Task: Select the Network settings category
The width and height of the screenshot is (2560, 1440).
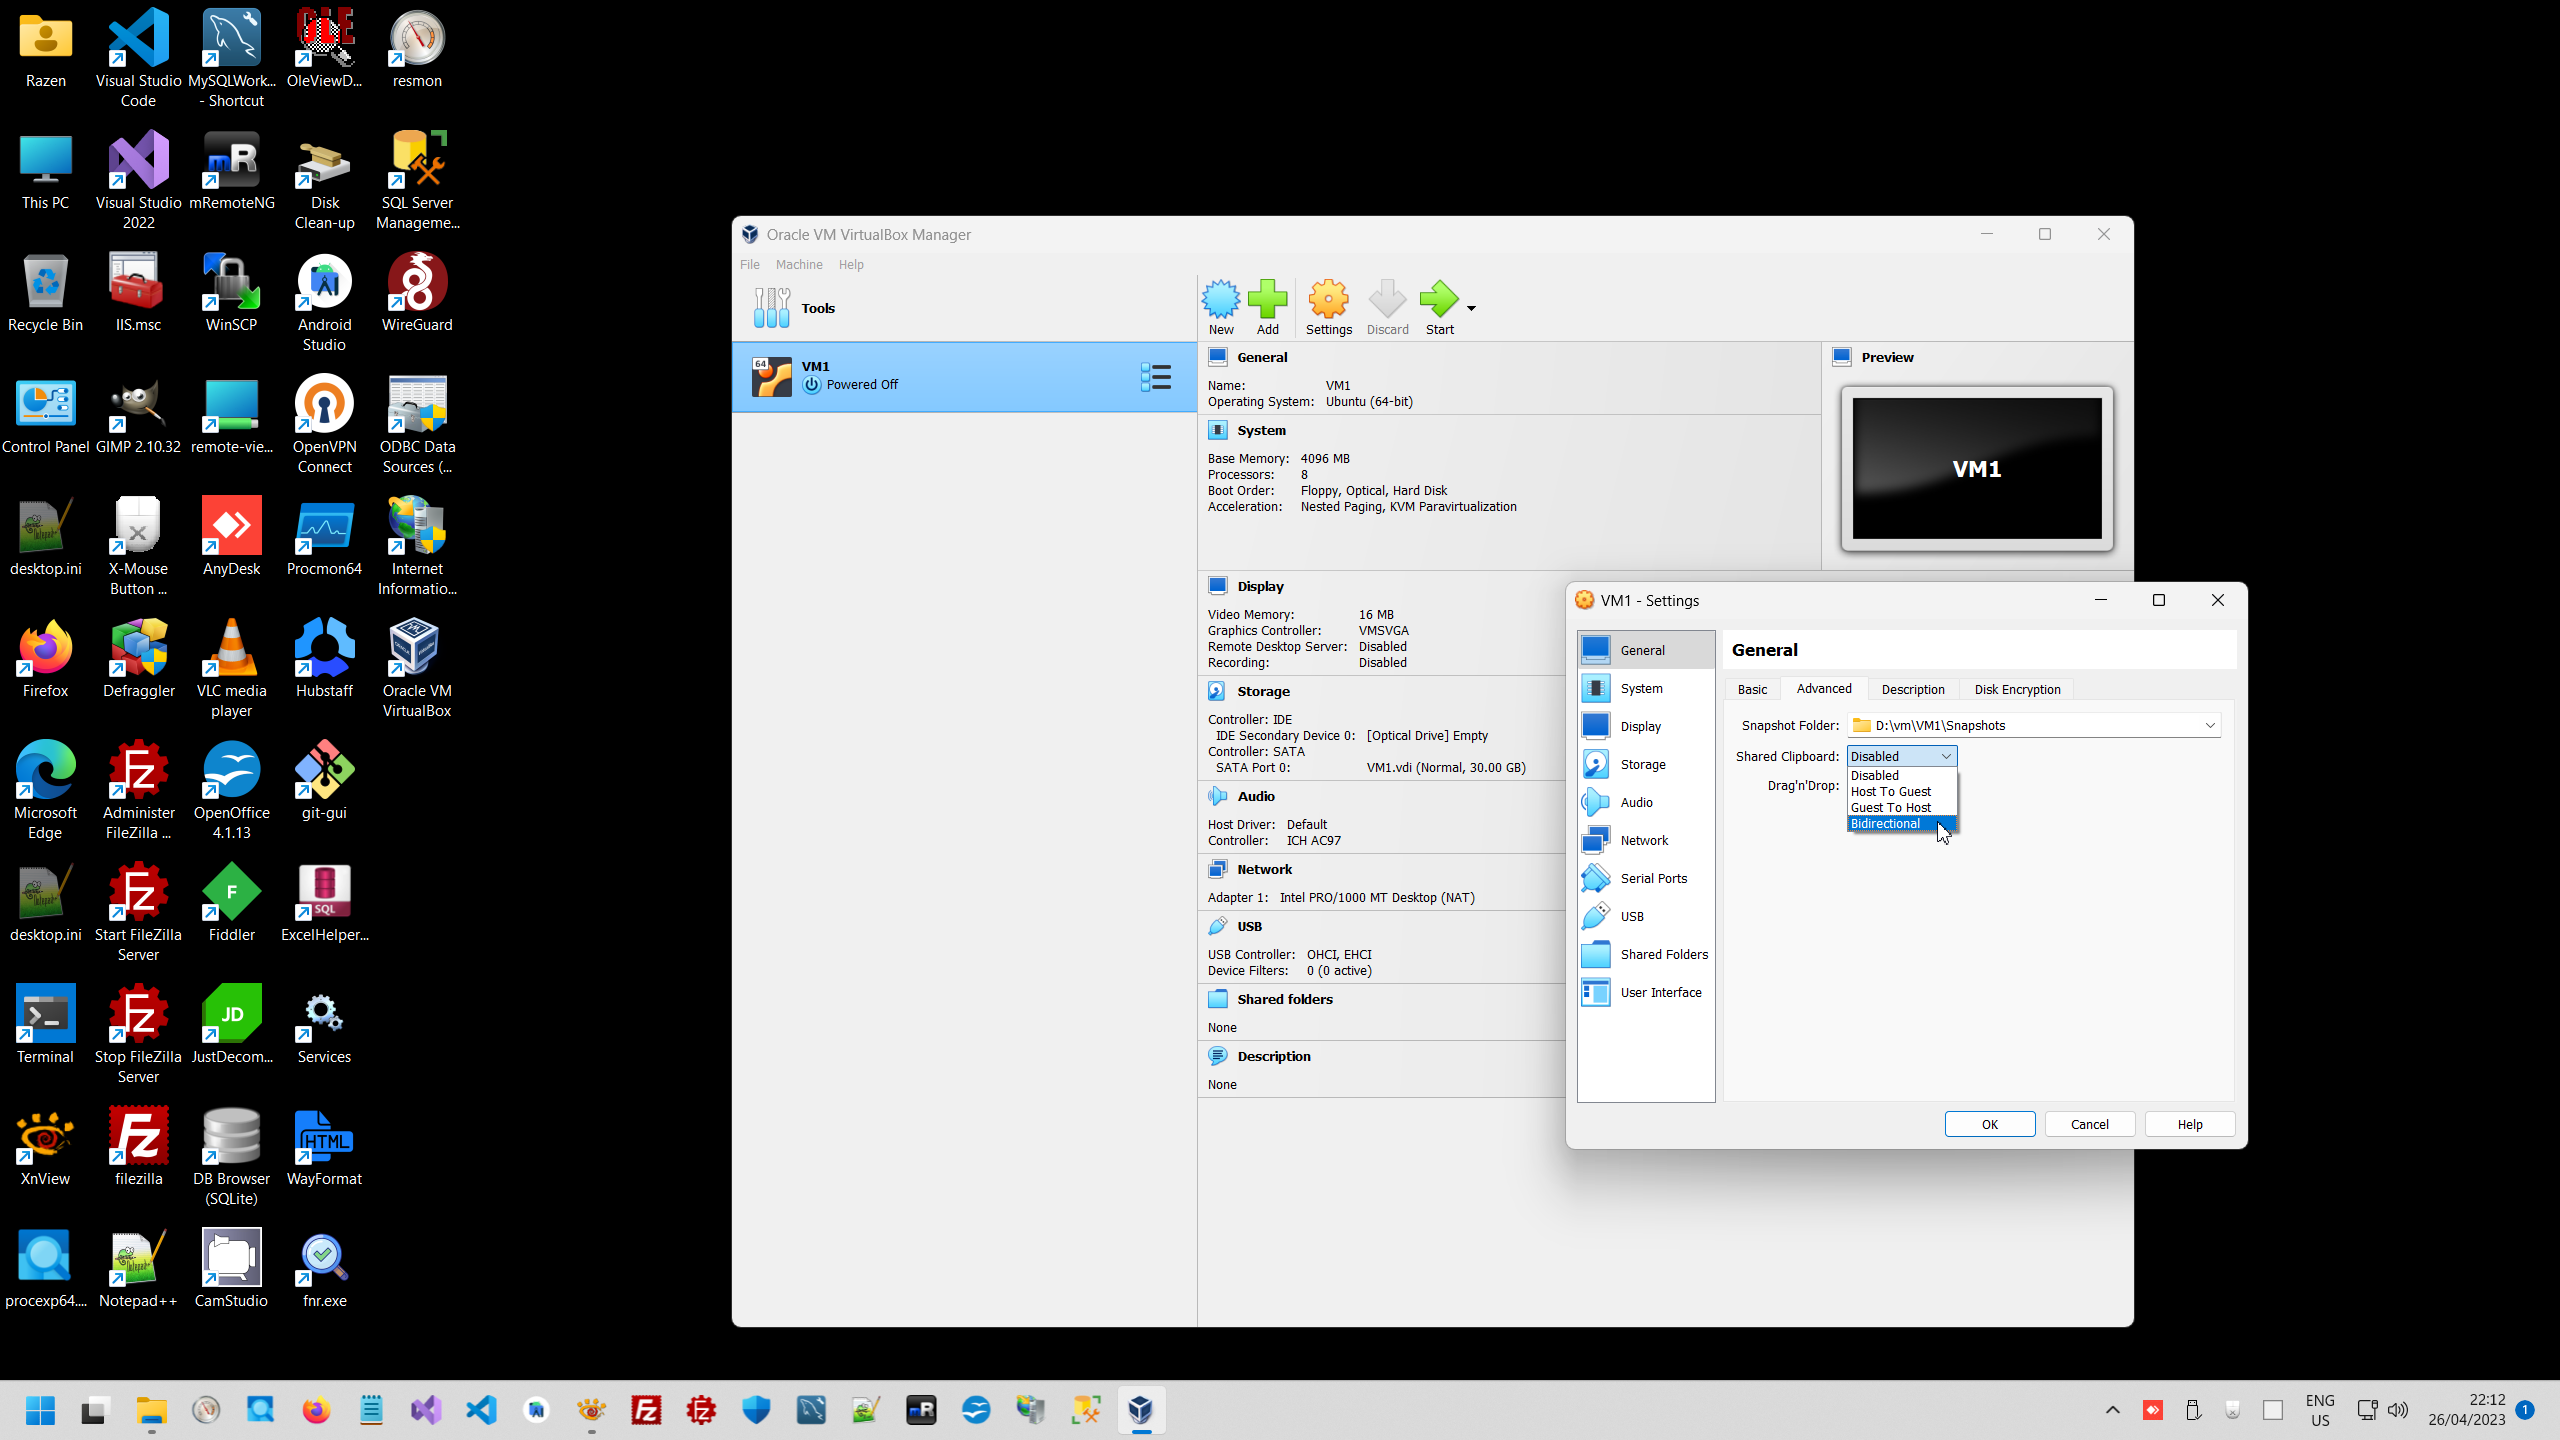Action: click(x=1644, y=841)
